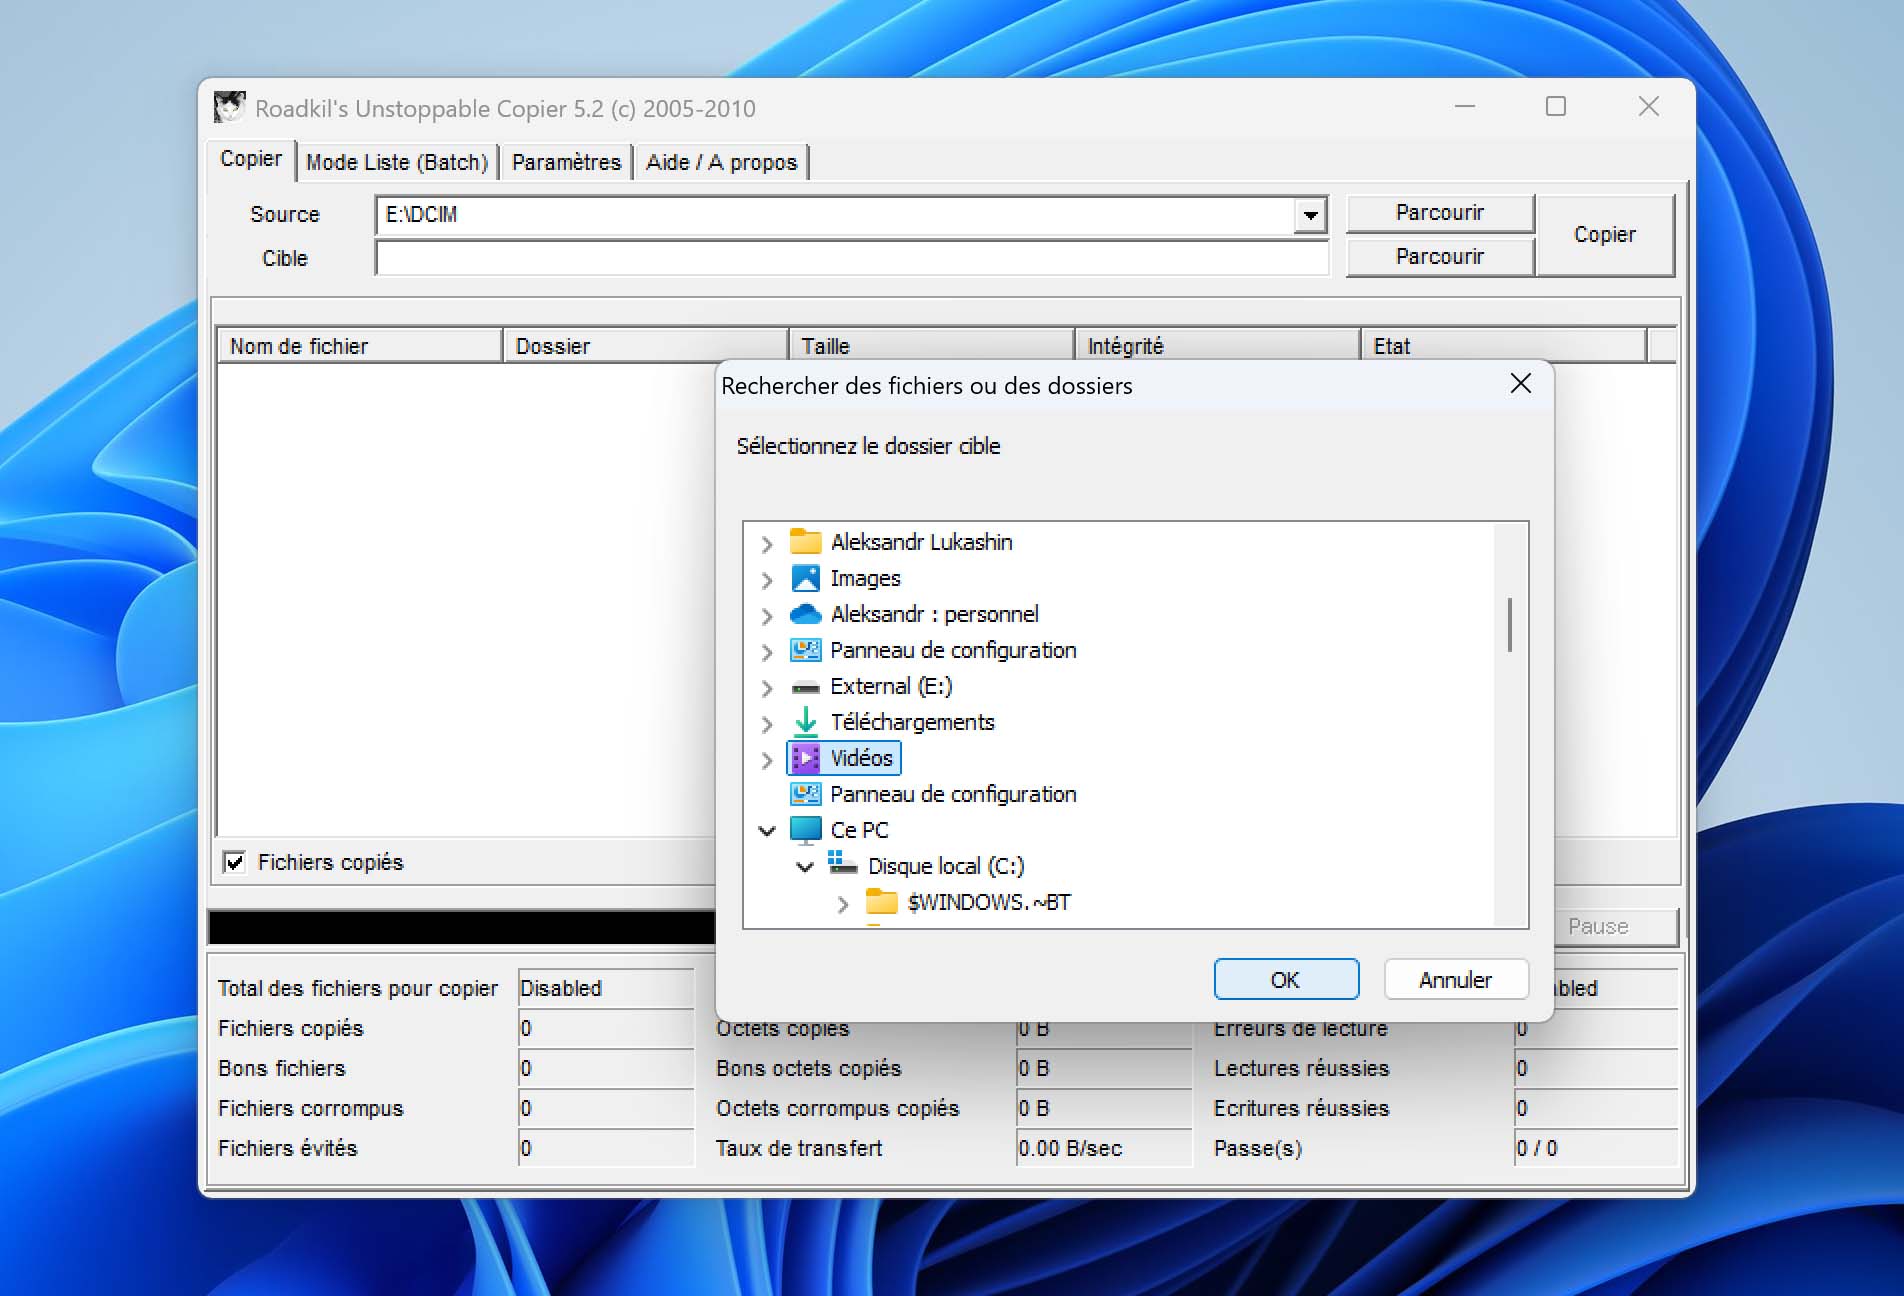
Task: Click the large Copier button
Action: pyautogui.click(x=1605, y=235)
